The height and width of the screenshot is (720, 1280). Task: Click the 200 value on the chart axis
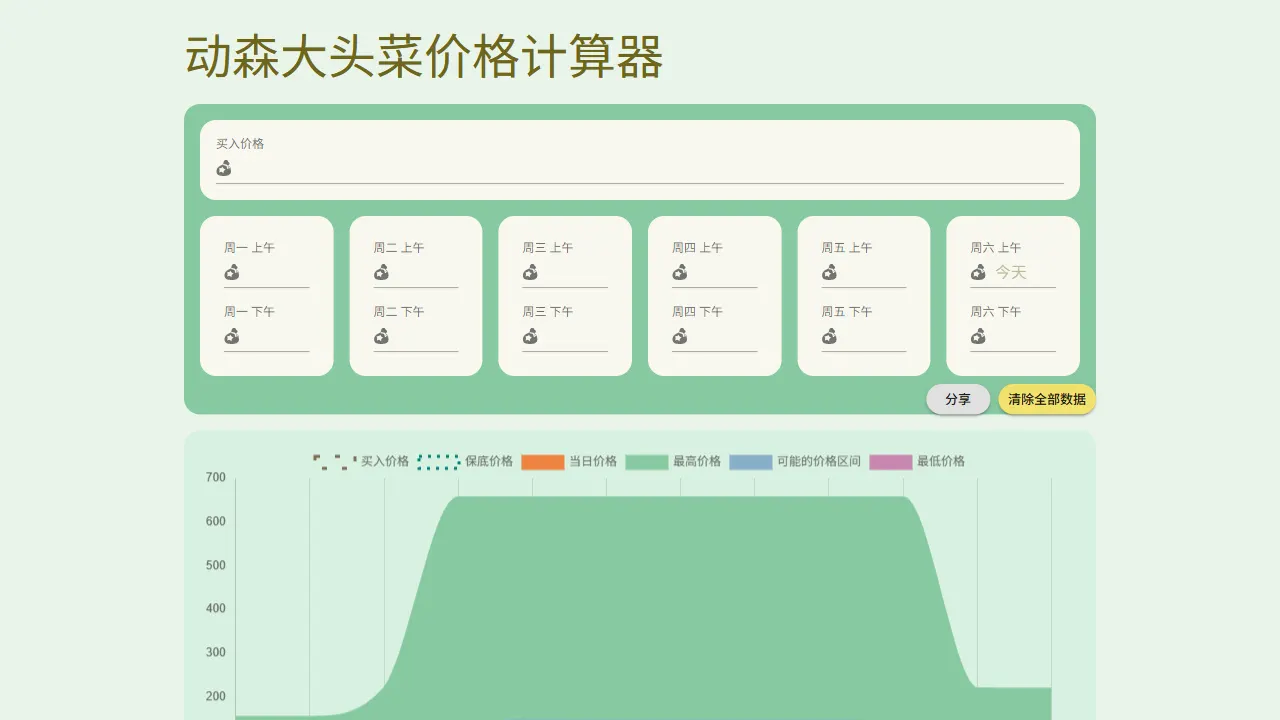pos(216,696)
